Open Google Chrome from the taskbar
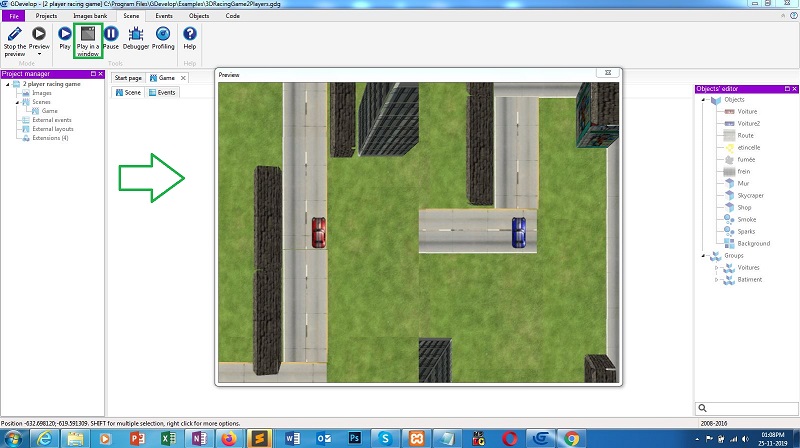Image resolution: width=800 pixels, height=448 pixels. coord(572,439)
